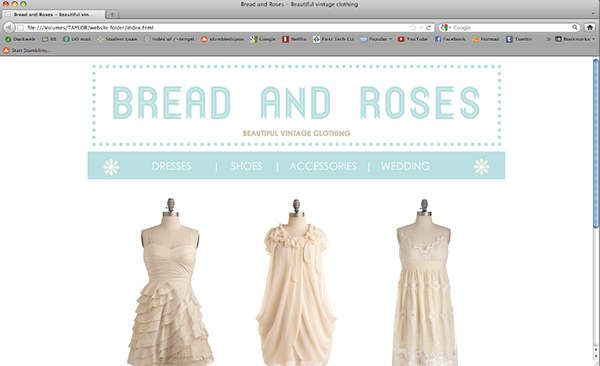Open the Student Loan bookmark
600x366 pixels.
click(117, 39)
